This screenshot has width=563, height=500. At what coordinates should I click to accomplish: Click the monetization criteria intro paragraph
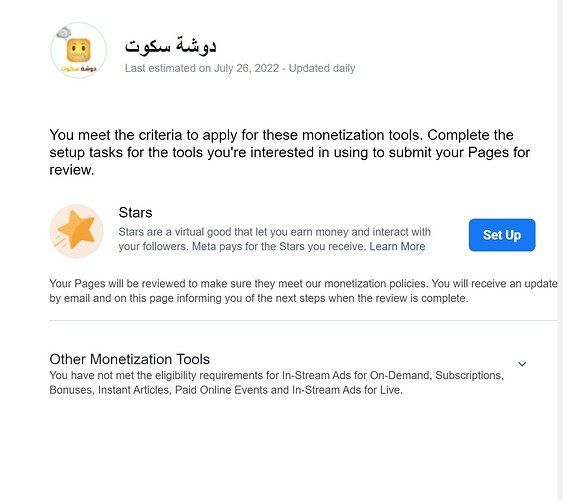pos(290,152)
